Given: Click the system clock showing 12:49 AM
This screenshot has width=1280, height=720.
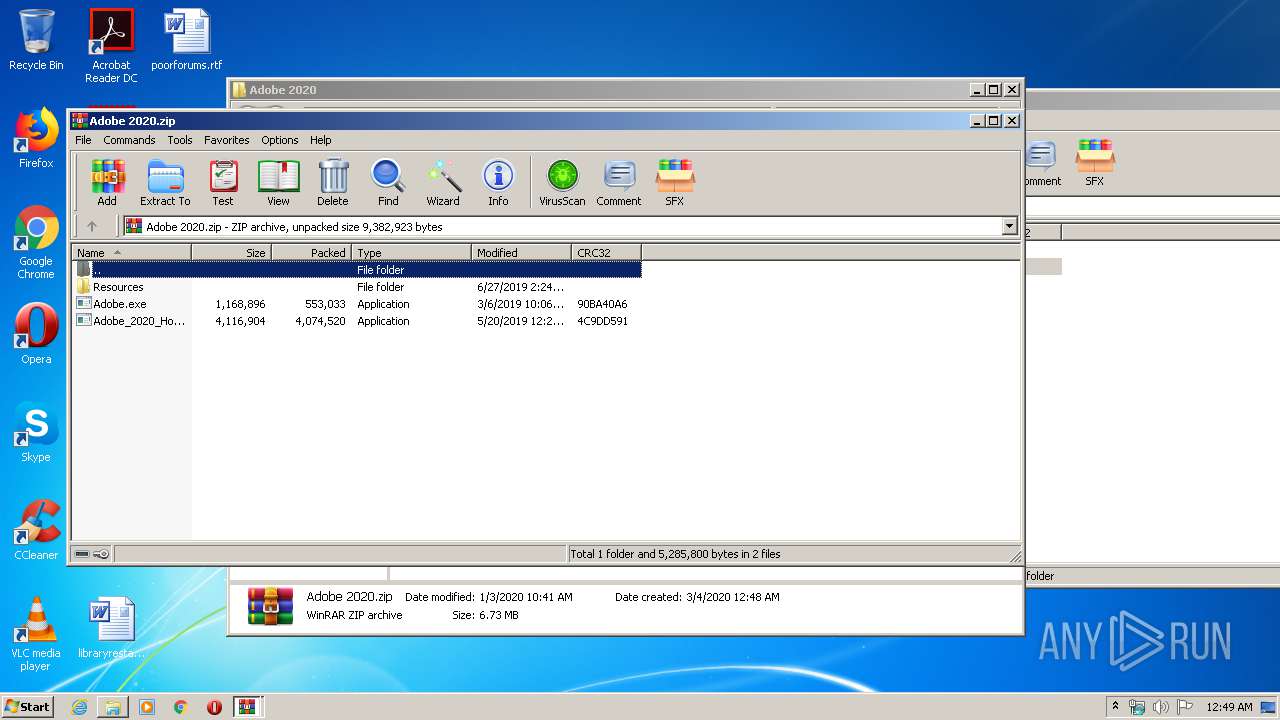Looking at the screenshot, I should pos(1229,707).
